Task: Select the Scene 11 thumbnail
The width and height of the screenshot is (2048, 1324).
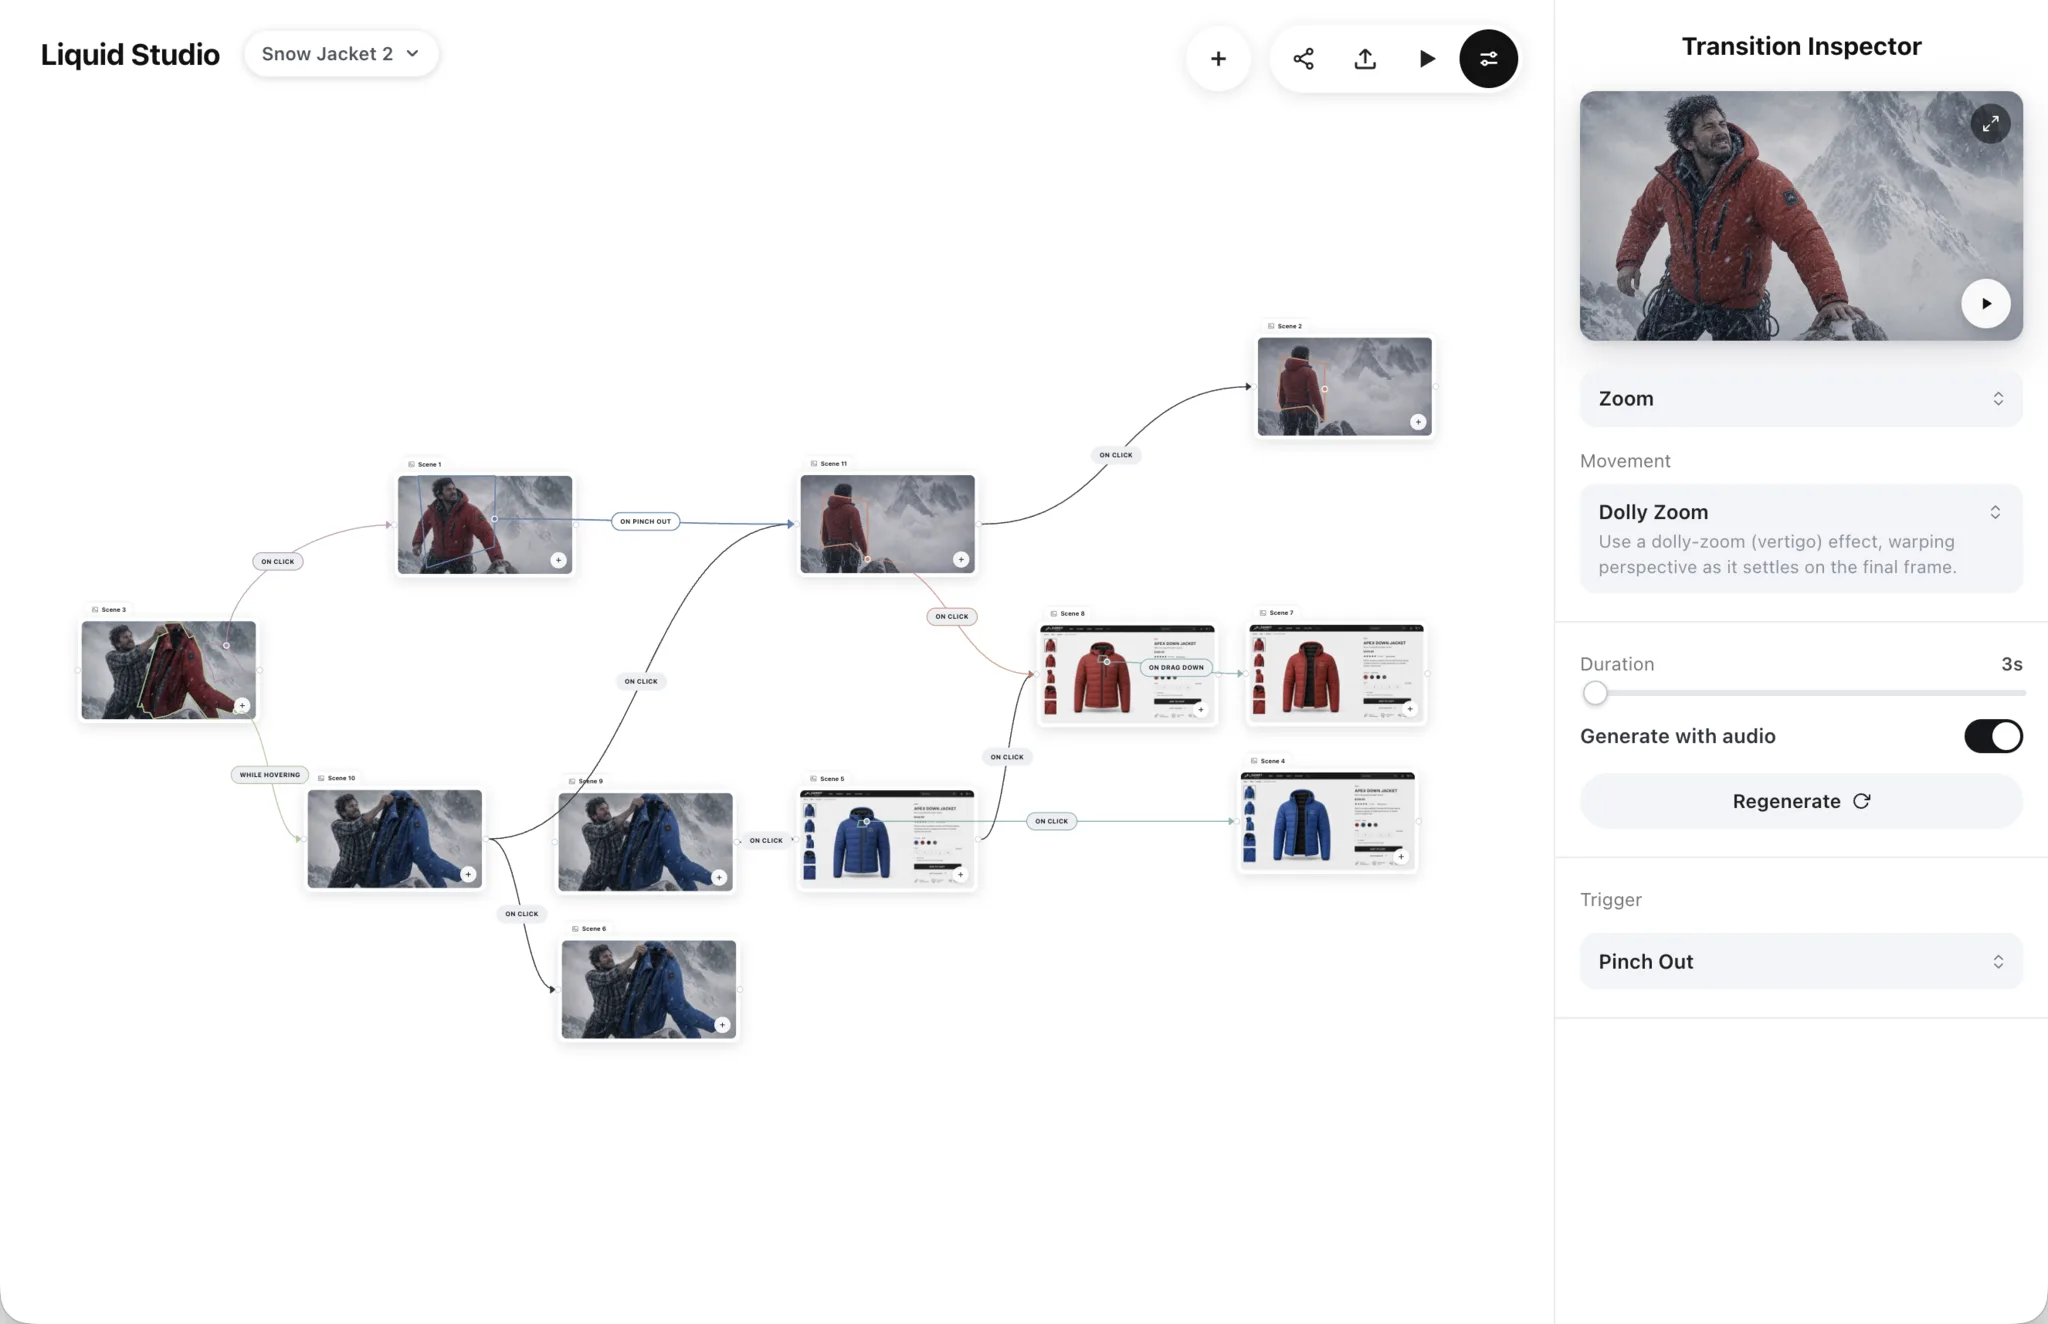Action: coord(887,524)
